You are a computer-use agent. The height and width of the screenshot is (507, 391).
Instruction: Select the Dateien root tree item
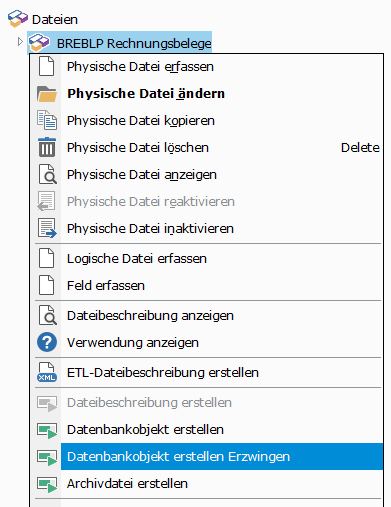55,20
